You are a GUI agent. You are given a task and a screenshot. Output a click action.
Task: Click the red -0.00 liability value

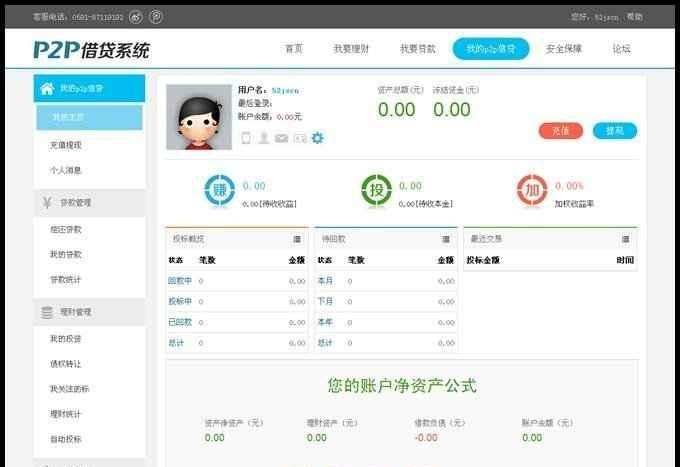[x=426, y=438]
